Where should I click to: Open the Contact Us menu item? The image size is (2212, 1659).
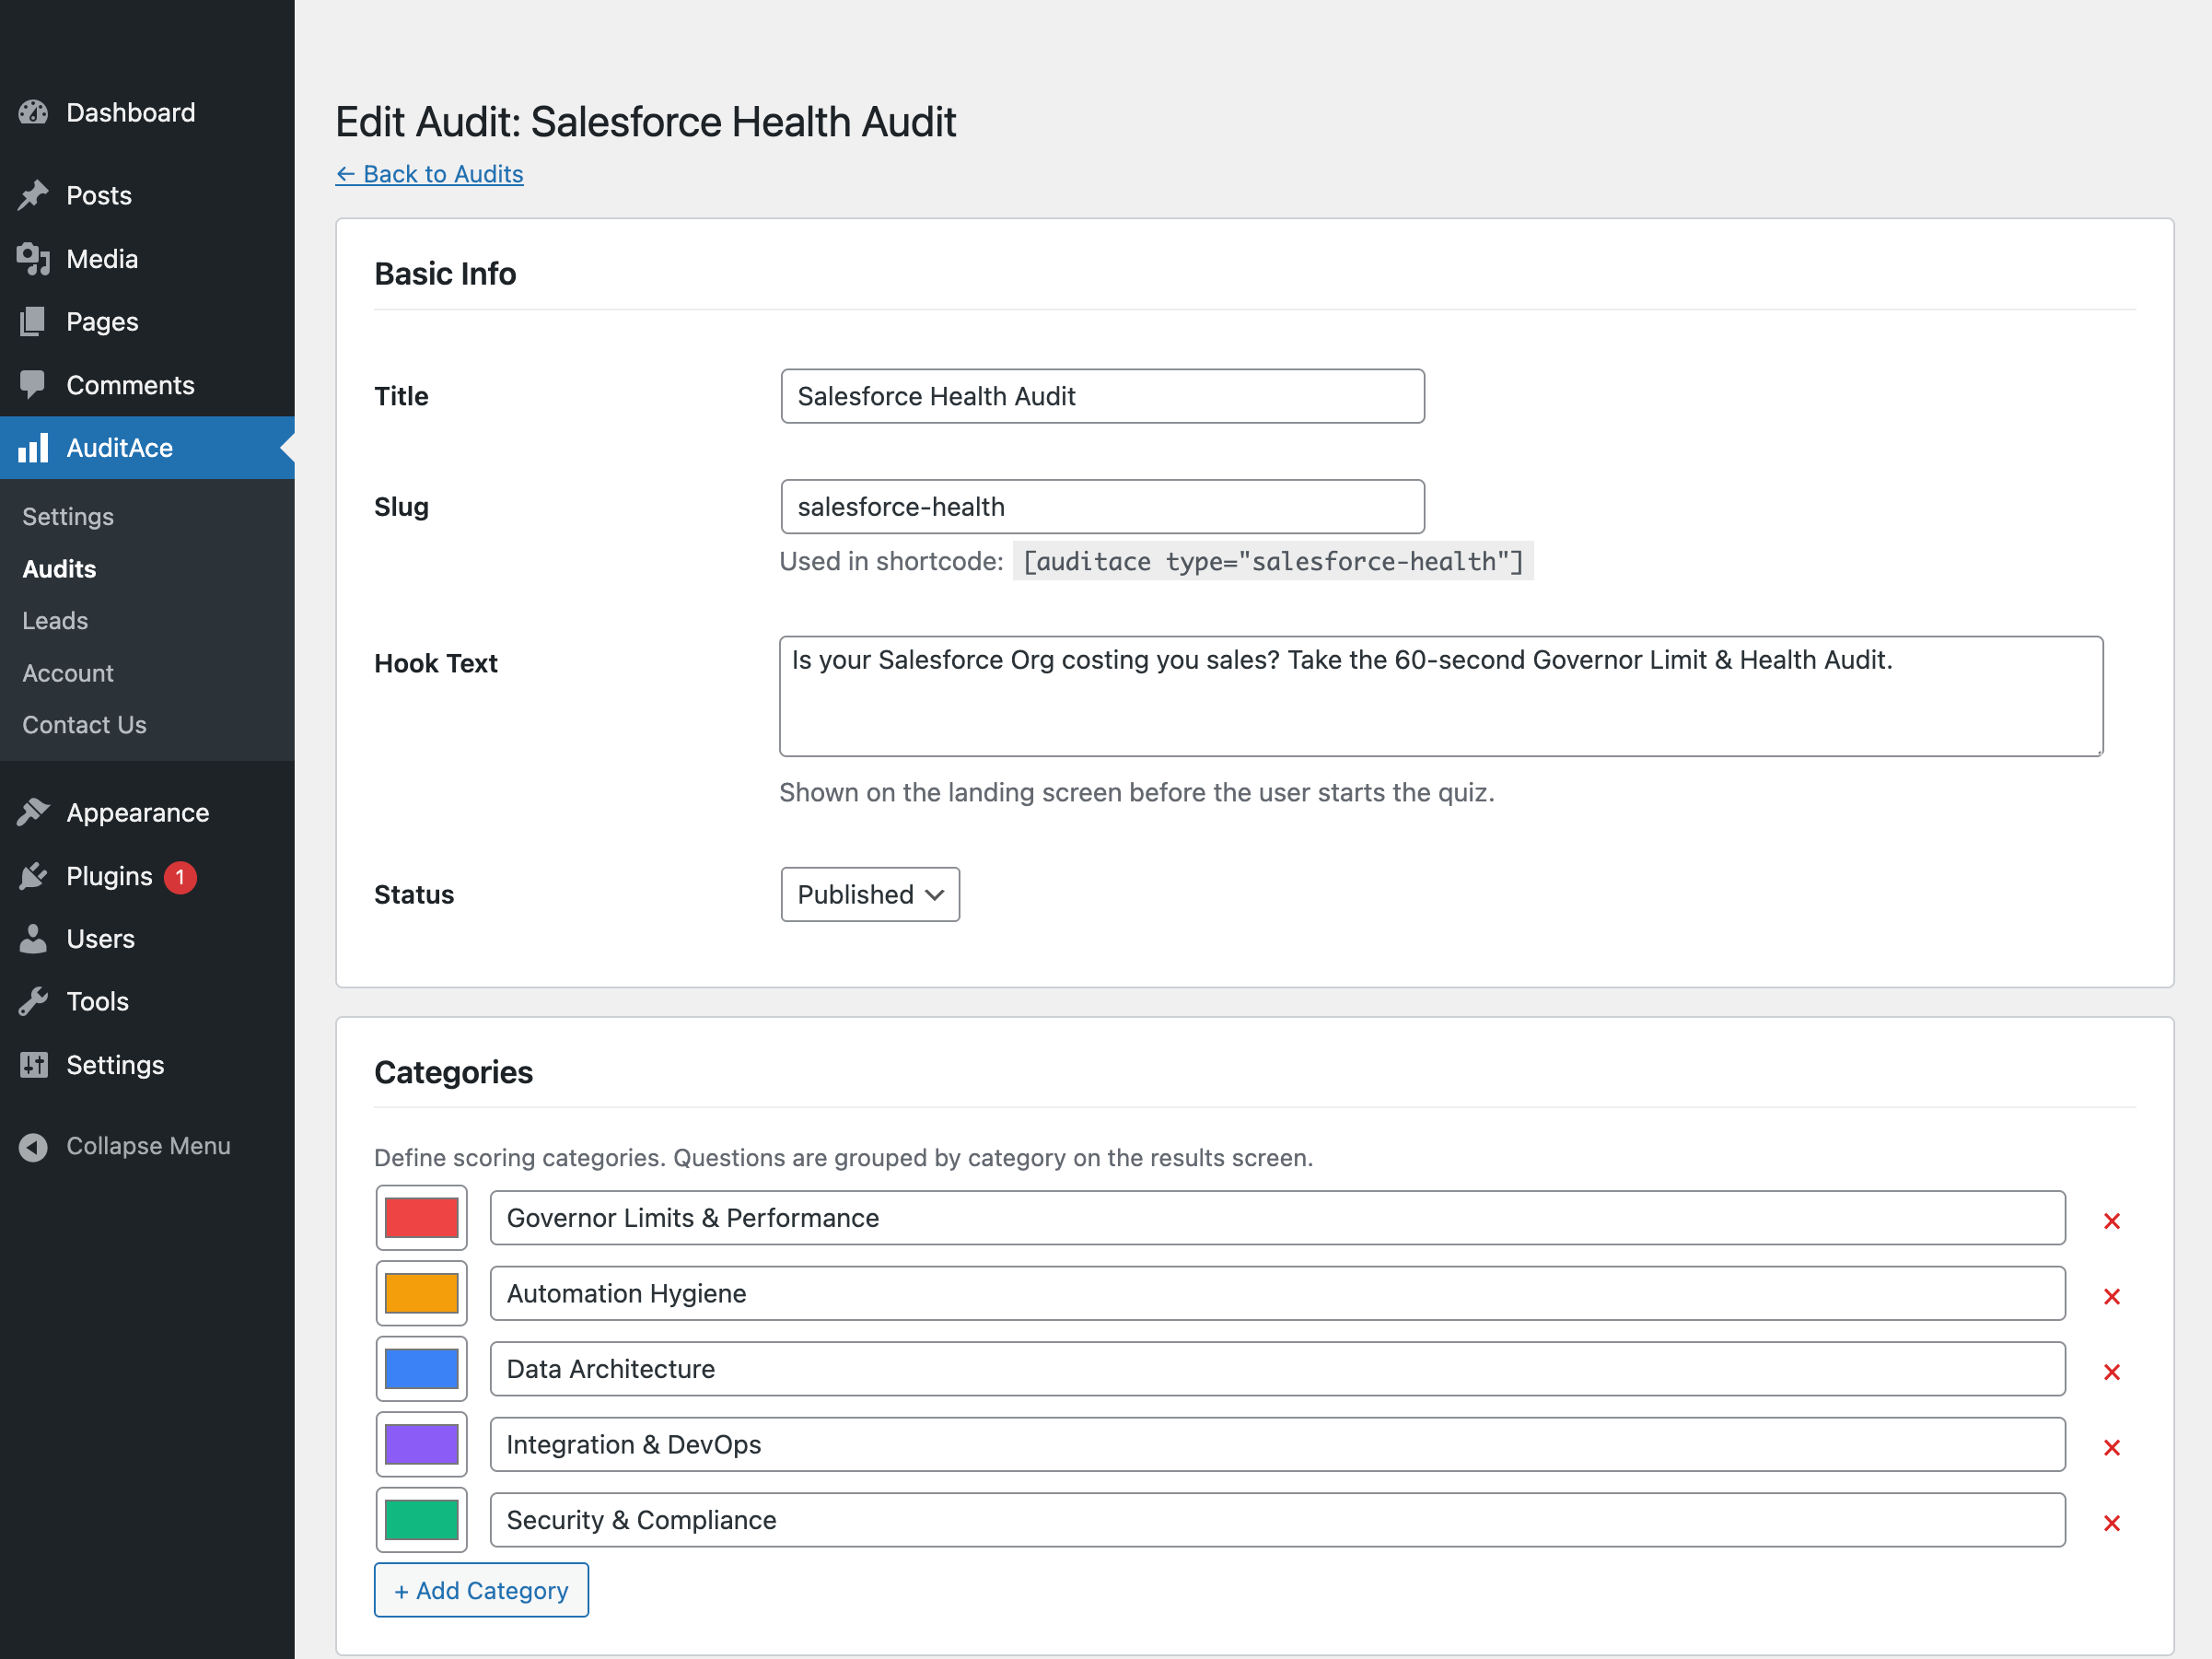(x=84, y=724)
